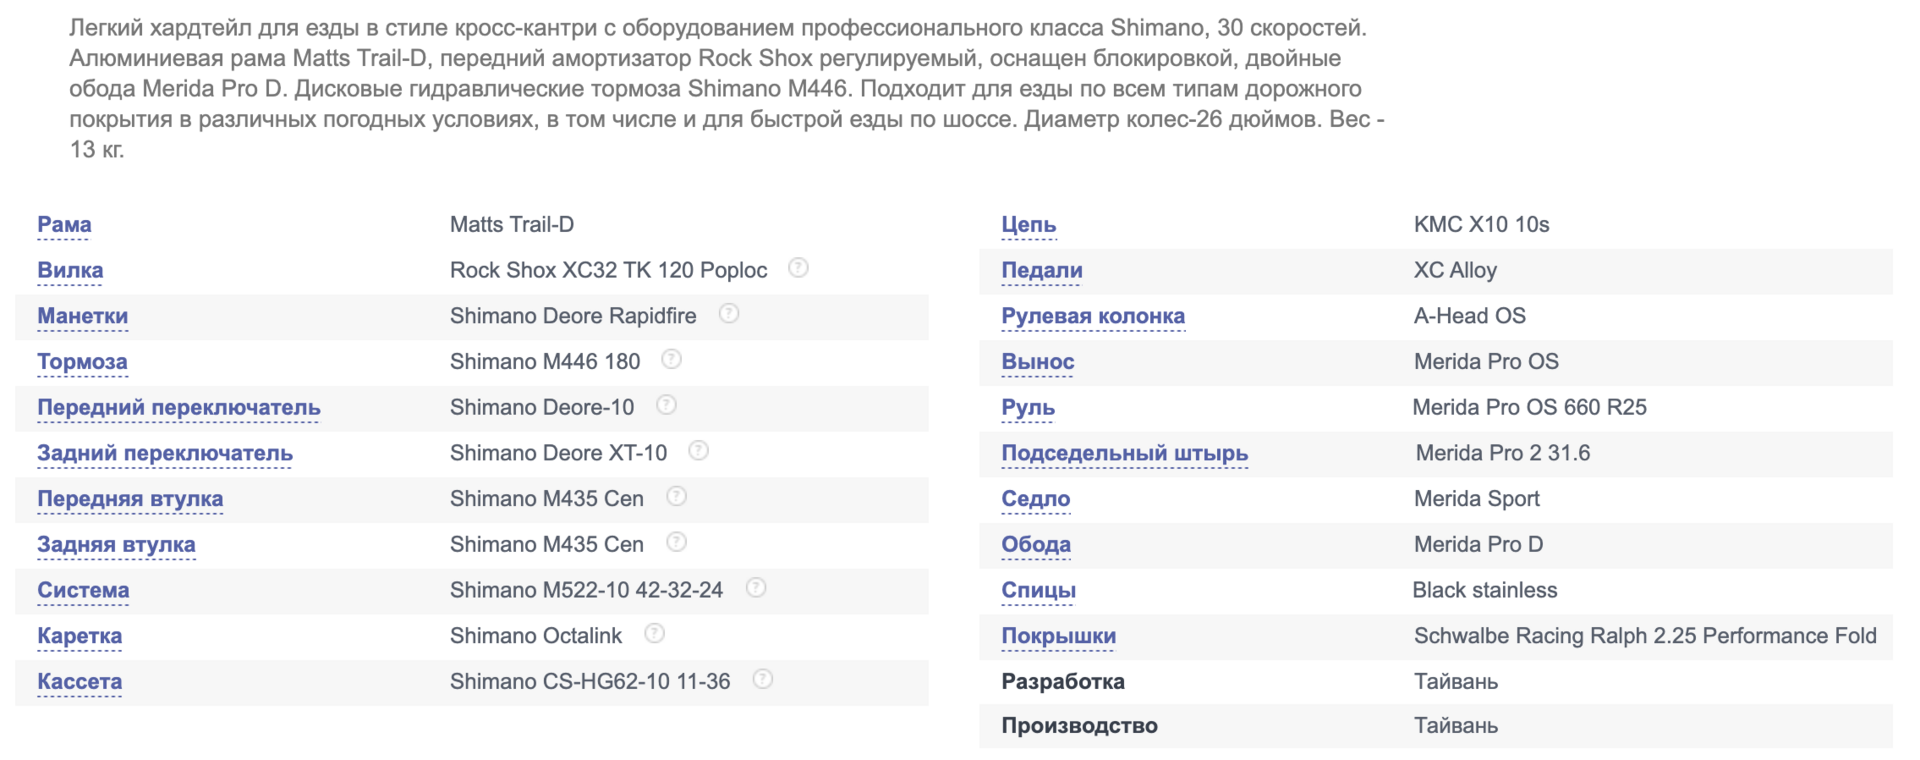
Task: Click help icon beside Shimano Octalink
Action: [654, 634]
